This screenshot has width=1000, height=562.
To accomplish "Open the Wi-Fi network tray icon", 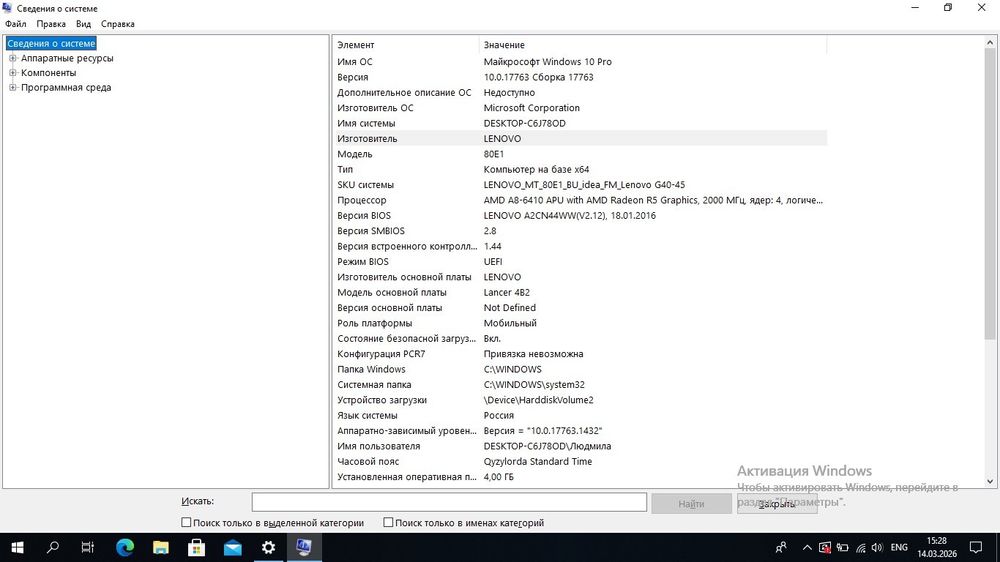I will (x=861, y=547).
